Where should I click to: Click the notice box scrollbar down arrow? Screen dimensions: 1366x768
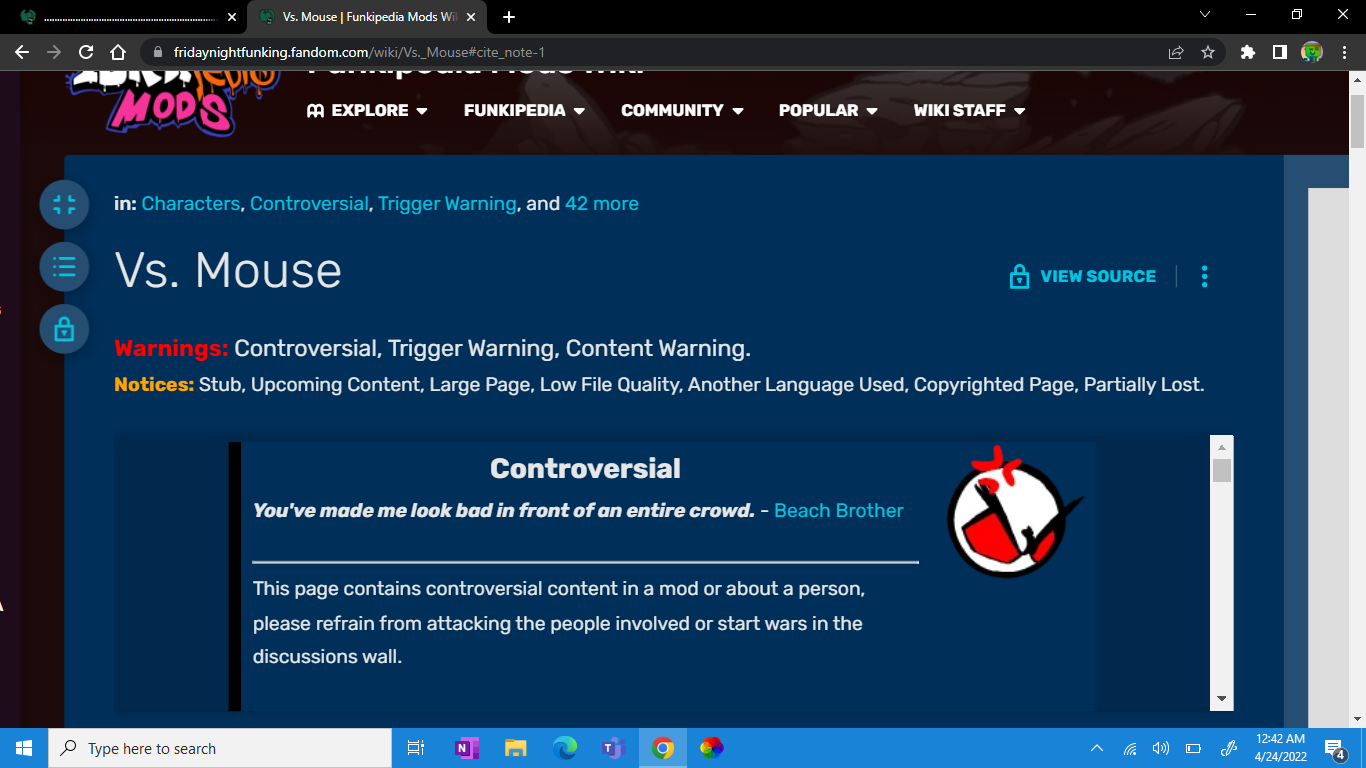point(1222,699)
